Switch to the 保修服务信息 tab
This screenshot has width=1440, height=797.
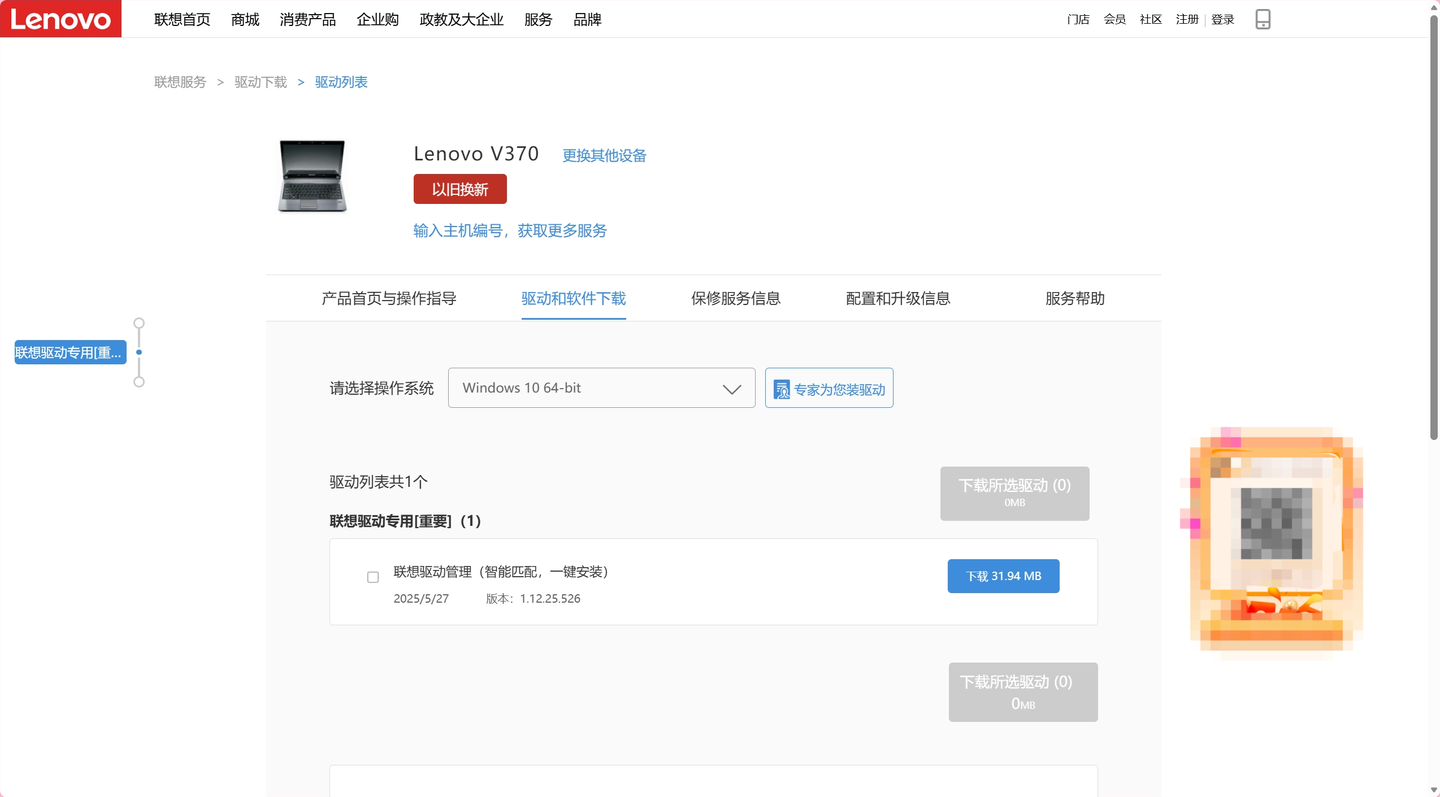(x=735, y=298)
